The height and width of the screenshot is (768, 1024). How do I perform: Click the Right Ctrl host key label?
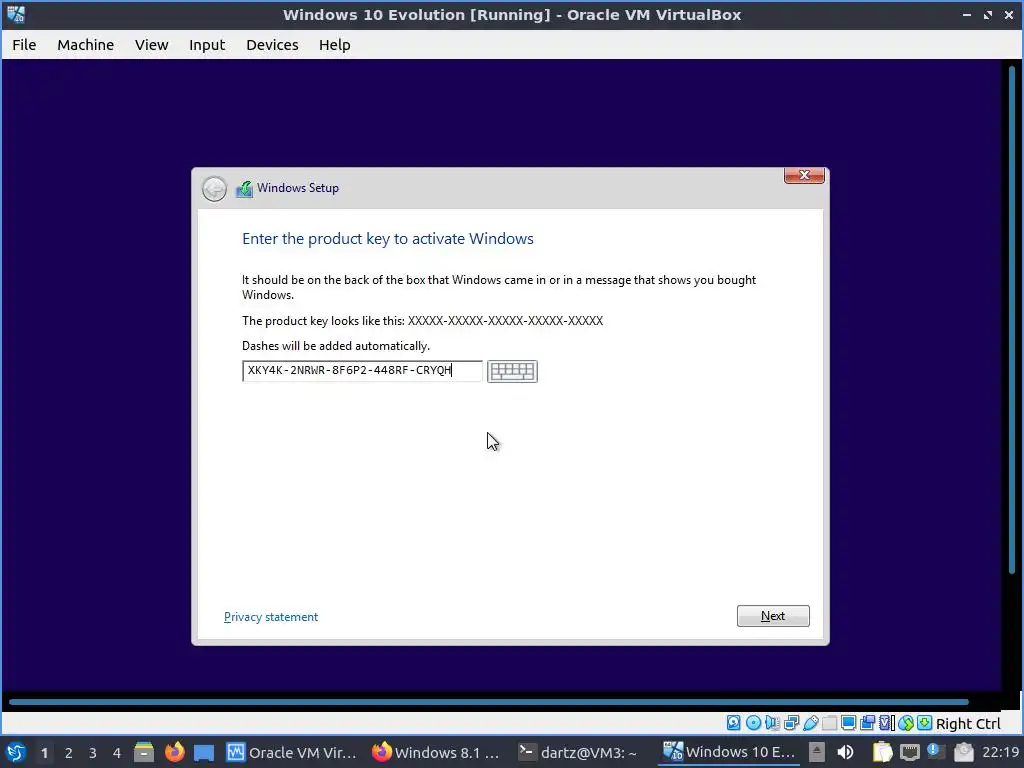pyautogui.click(x=968, y=724)
